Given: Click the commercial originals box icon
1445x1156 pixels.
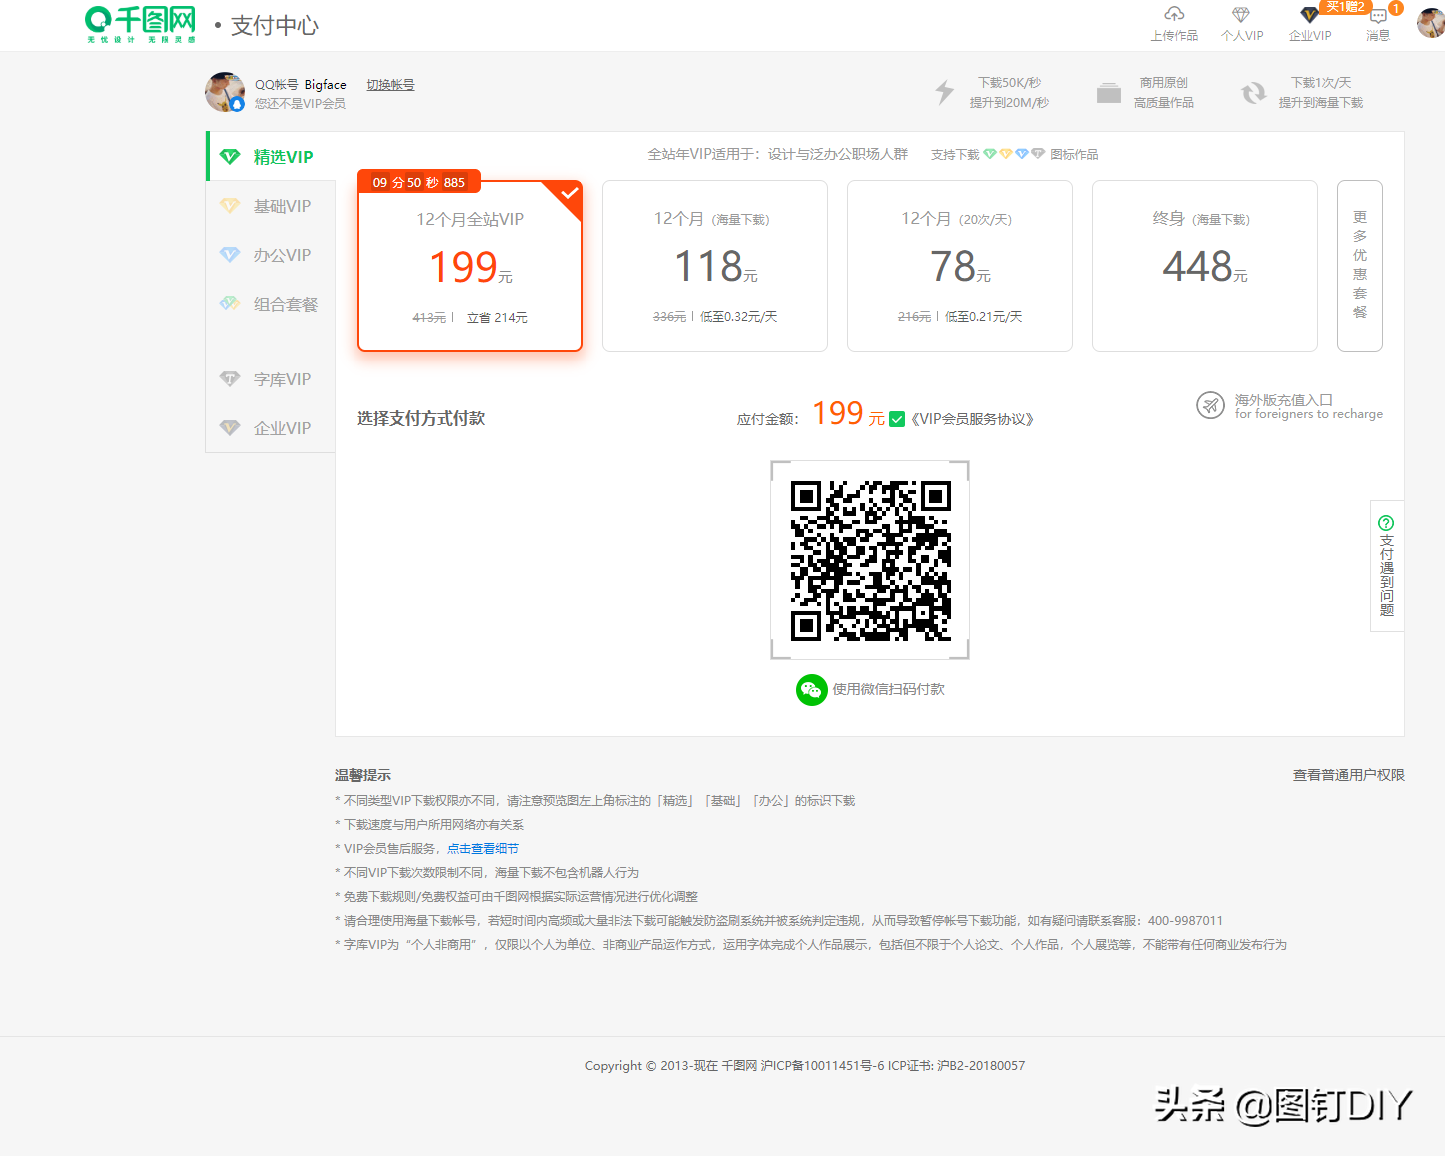Looking at the screenshot, I should coord(1108,93).
